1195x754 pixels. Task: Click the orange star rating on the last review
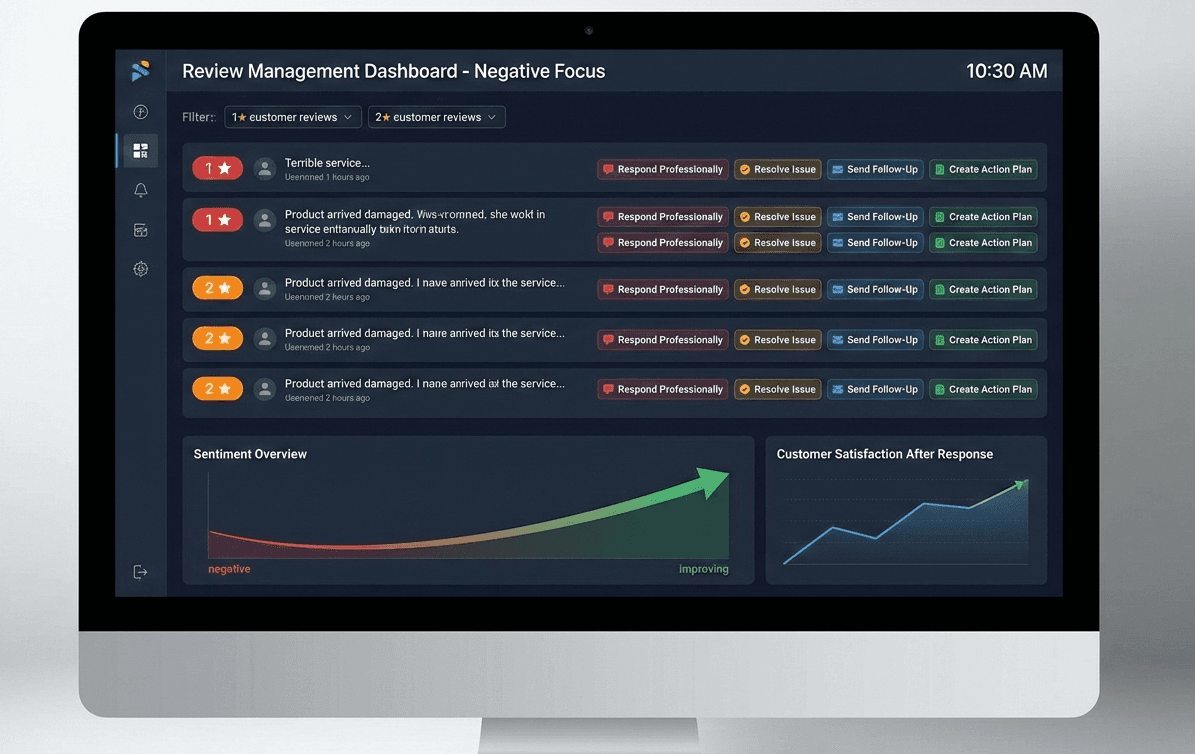[217, 387]
